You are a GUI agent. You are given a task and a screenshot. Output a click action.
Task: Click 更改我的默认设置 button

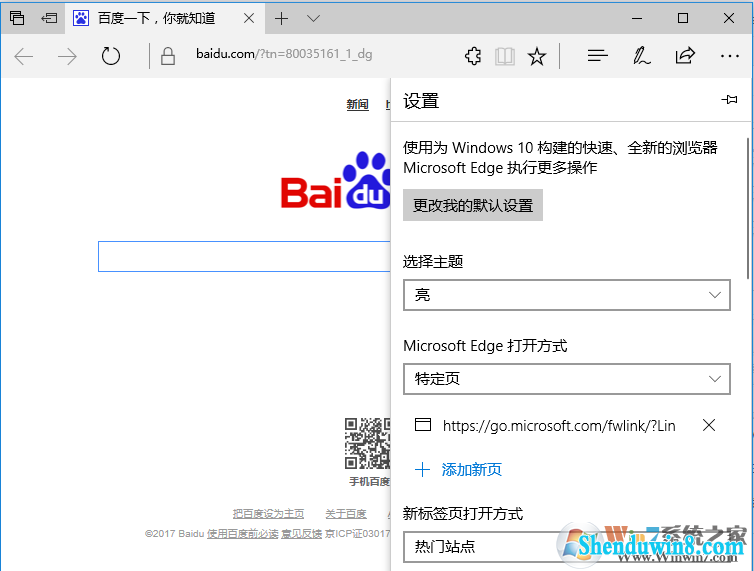click(473, 205)
